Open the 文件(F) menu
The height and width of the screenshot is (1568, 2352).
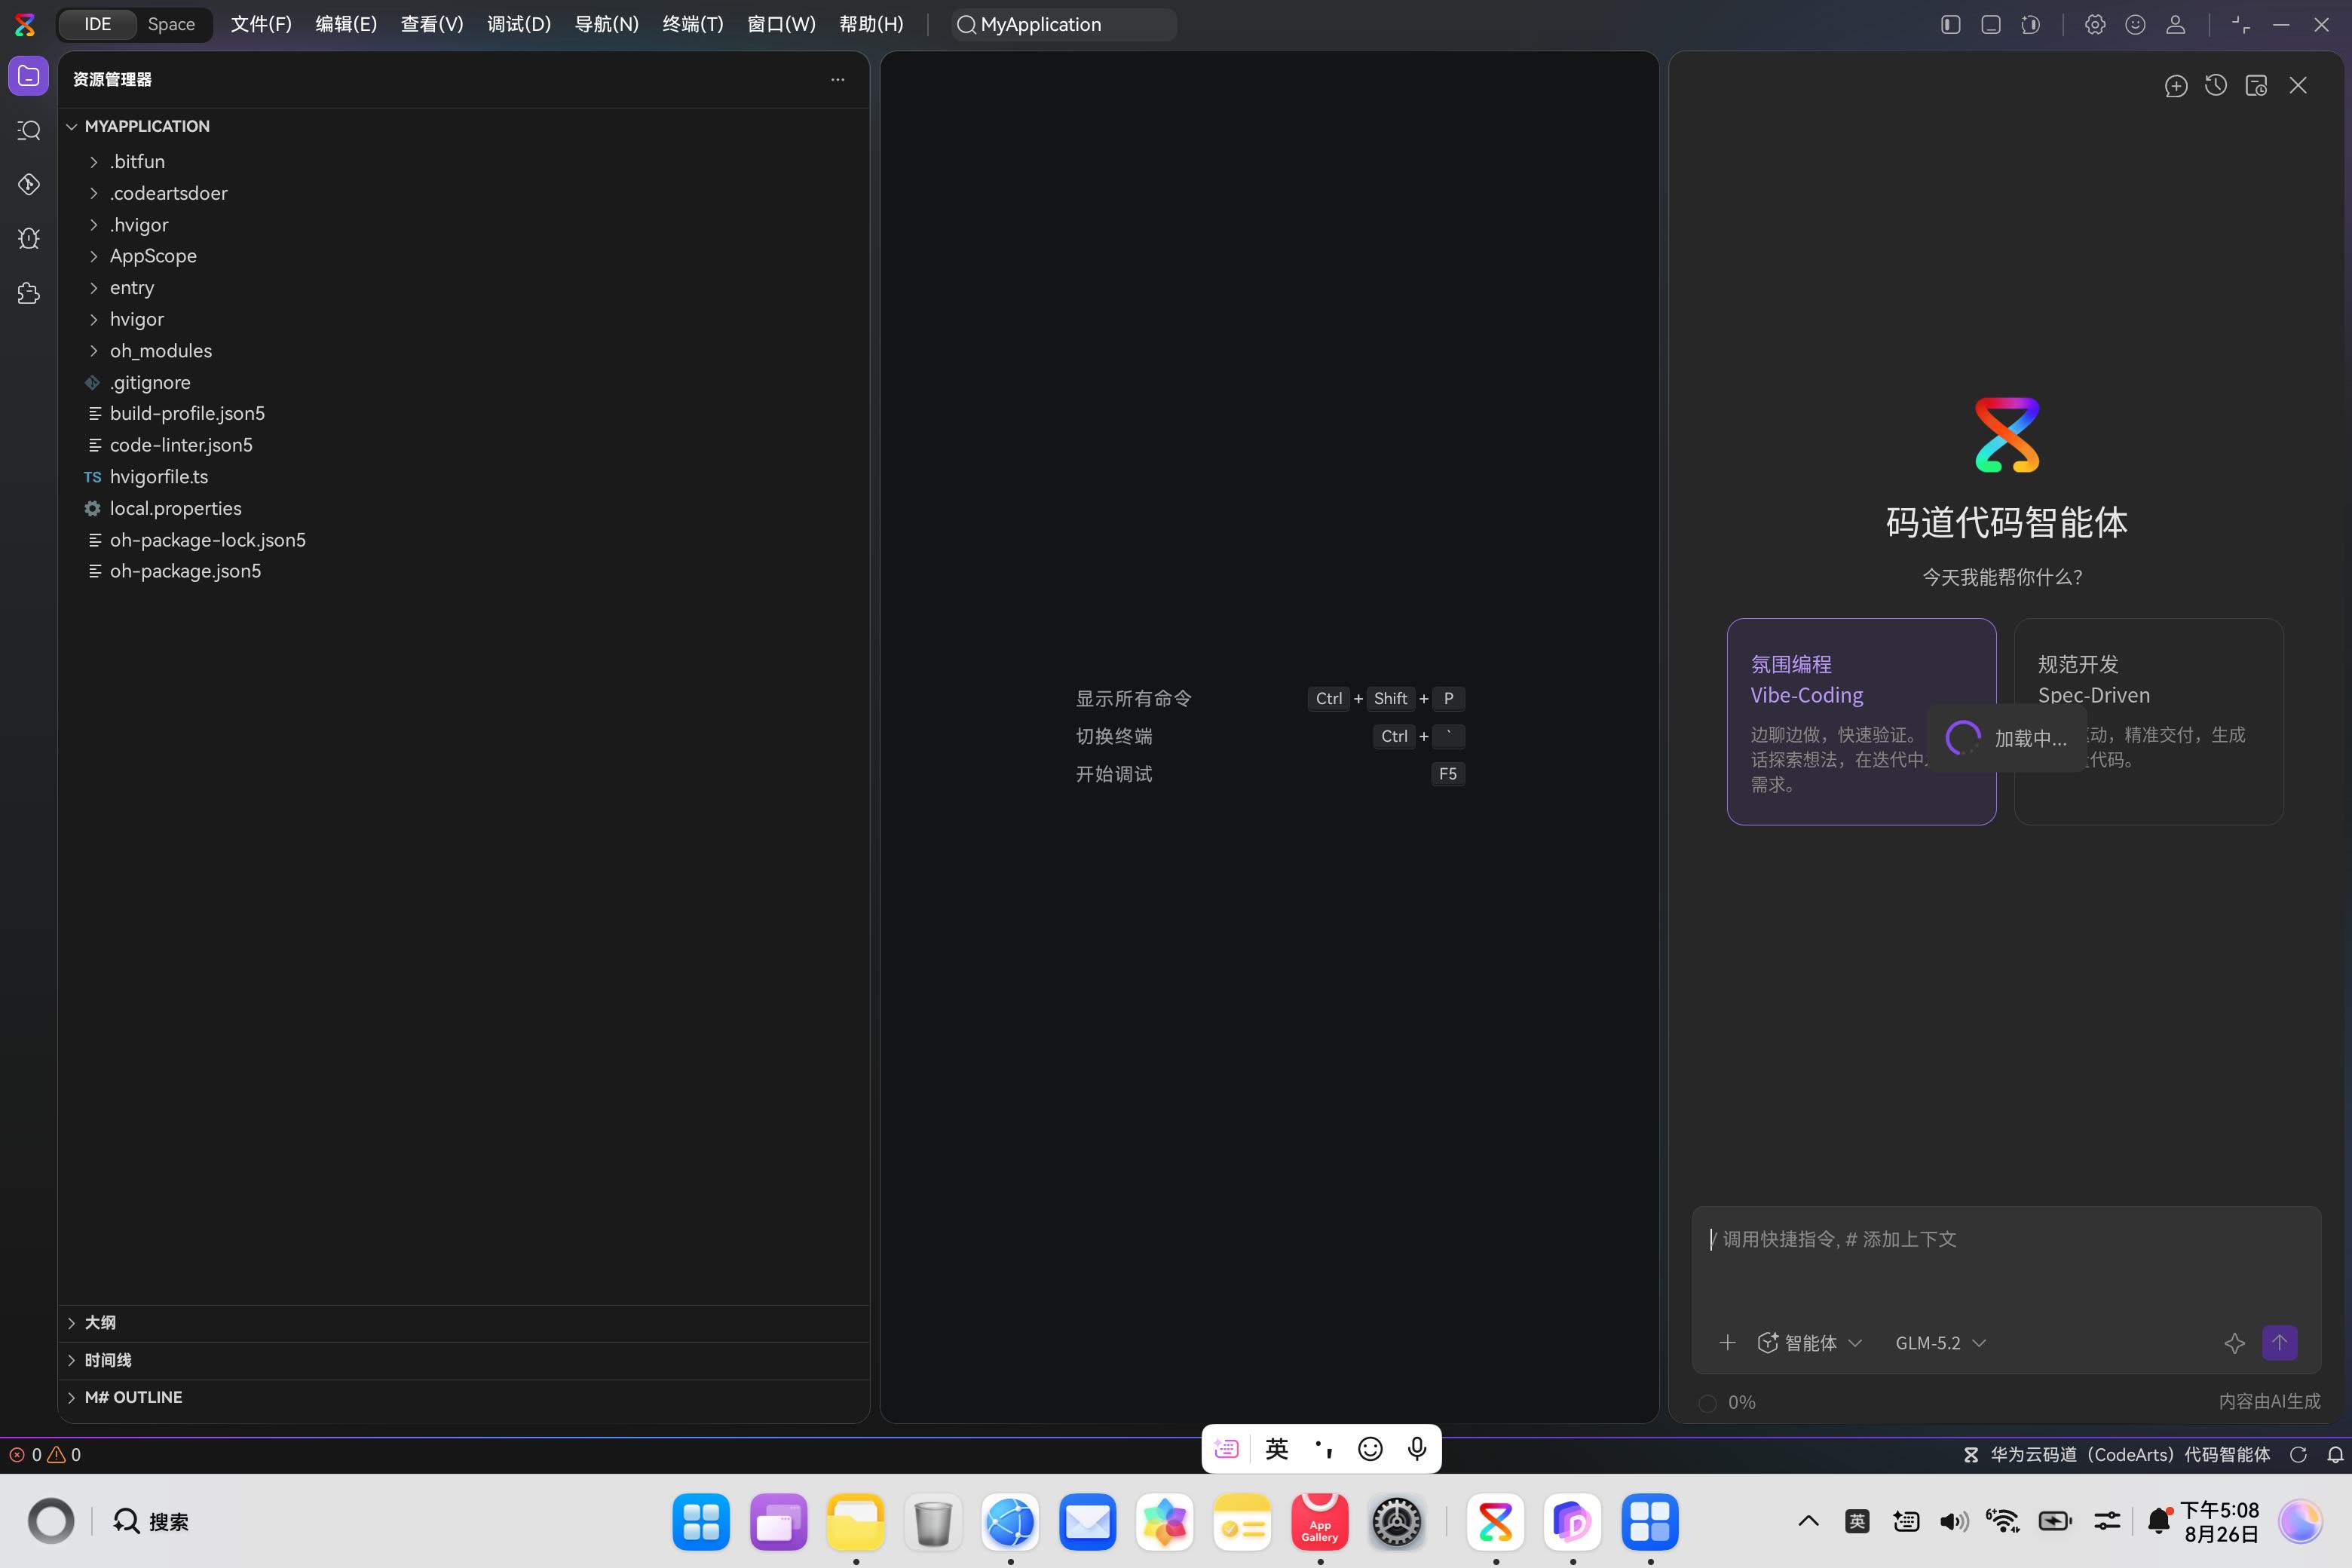tap(261, 24)
